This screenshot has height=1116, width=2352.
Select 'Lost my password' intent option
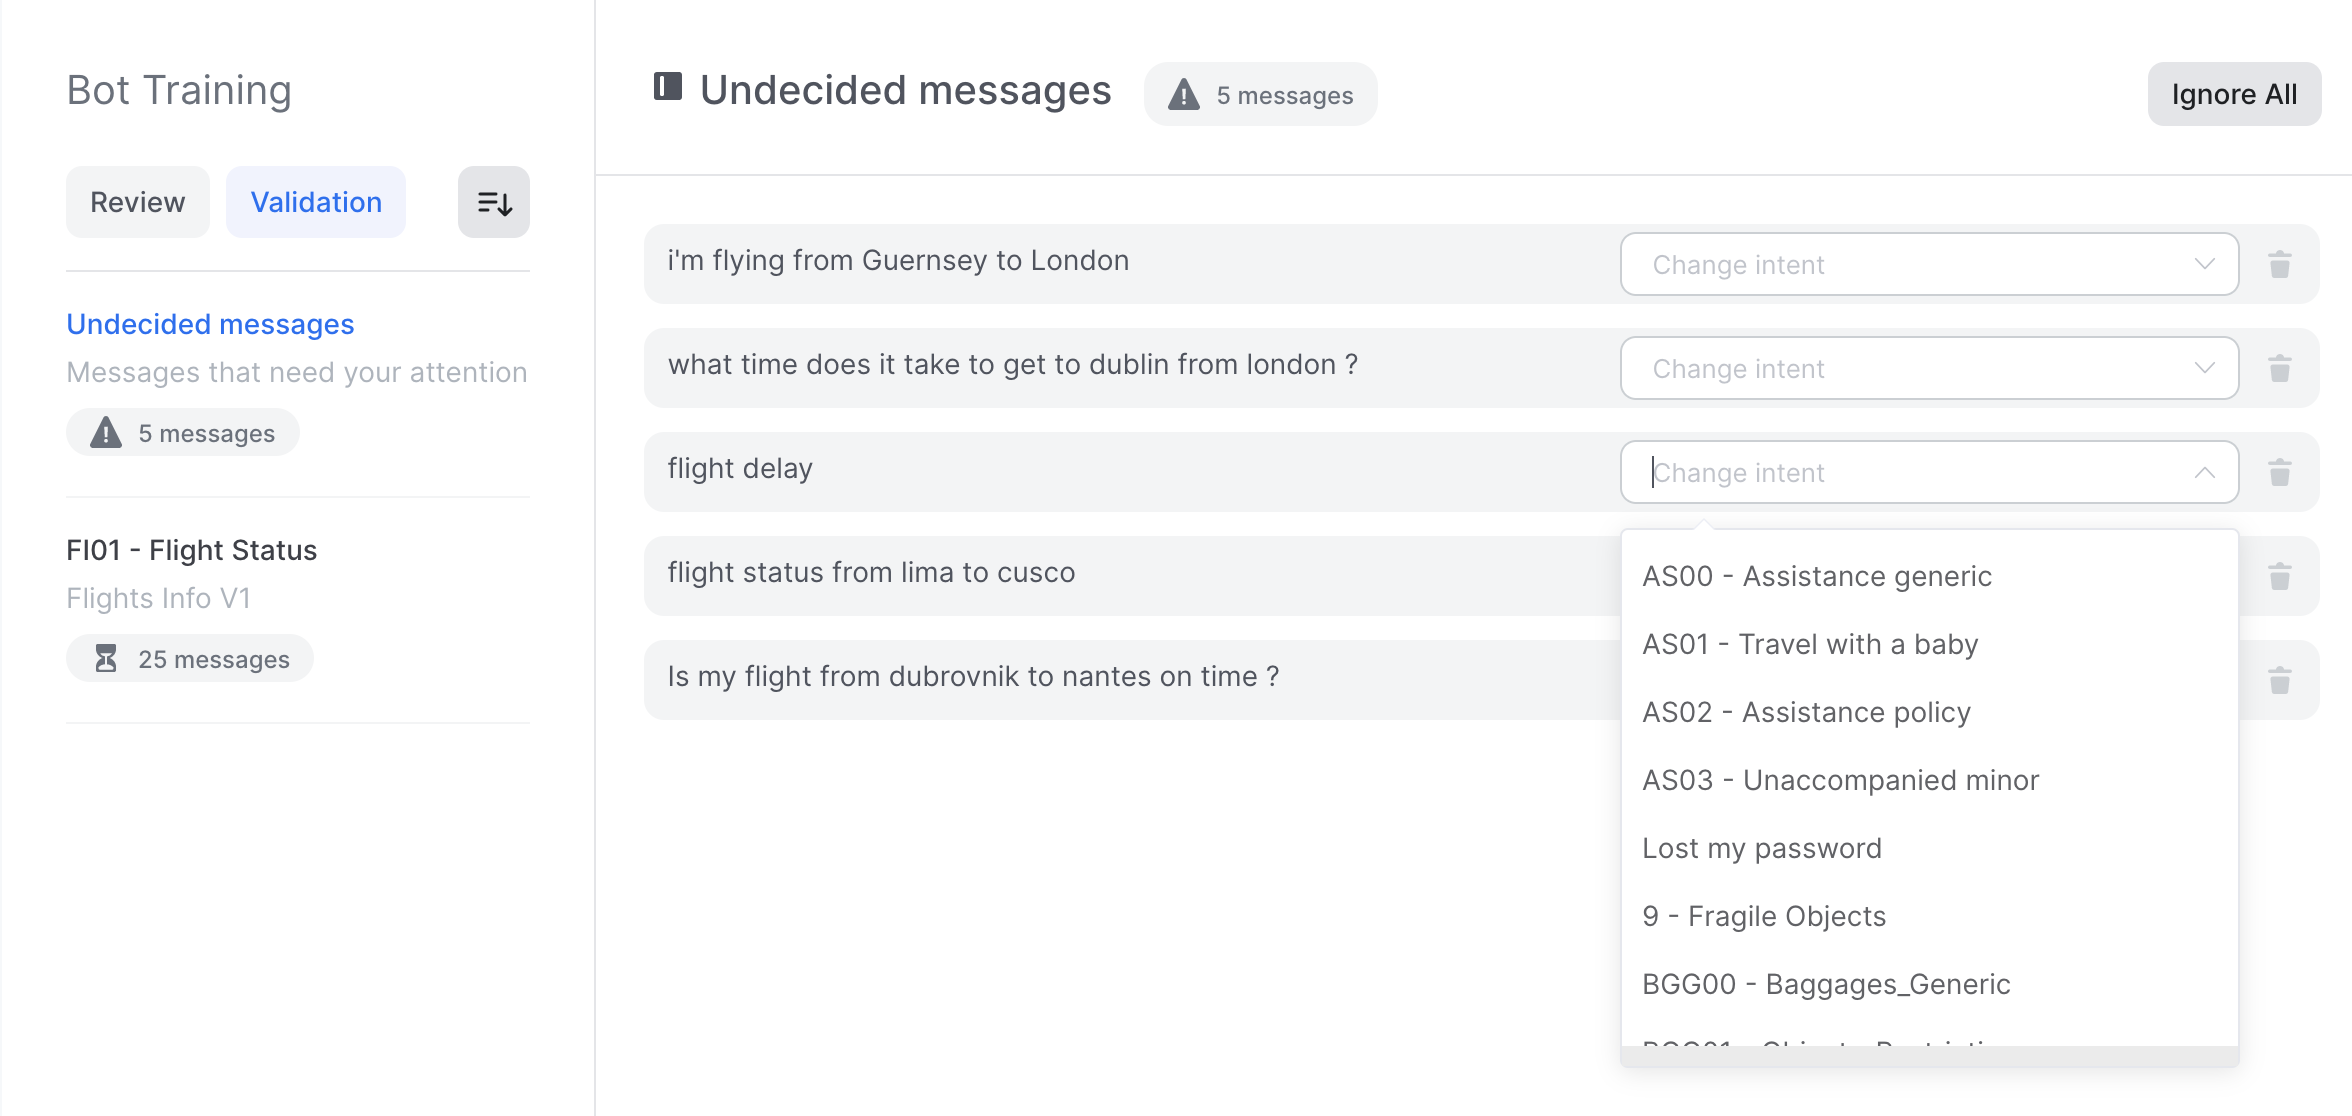1762,849
